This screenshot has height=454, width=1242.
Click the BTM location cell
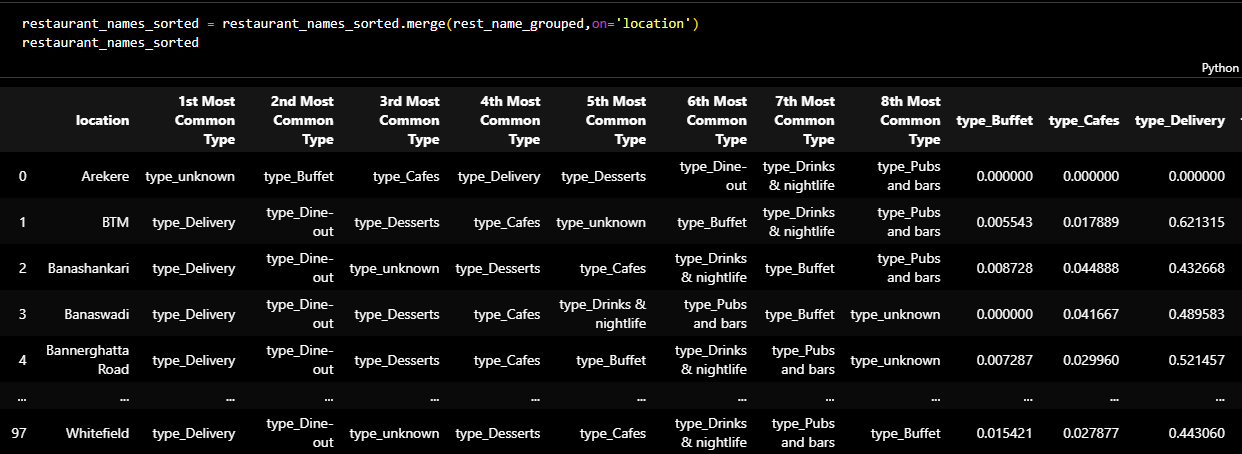click(115, 222)
